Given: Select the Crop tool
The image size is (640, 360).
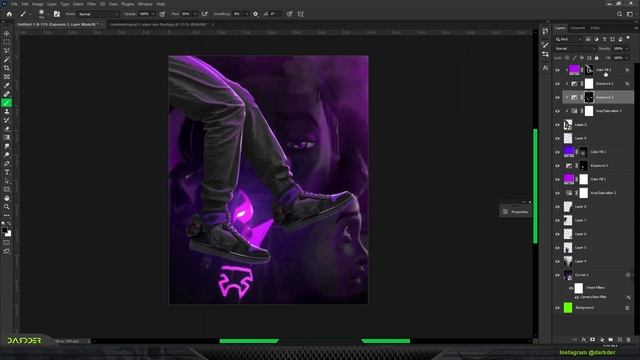Looking at the screenshot, I should pos(7,68).
